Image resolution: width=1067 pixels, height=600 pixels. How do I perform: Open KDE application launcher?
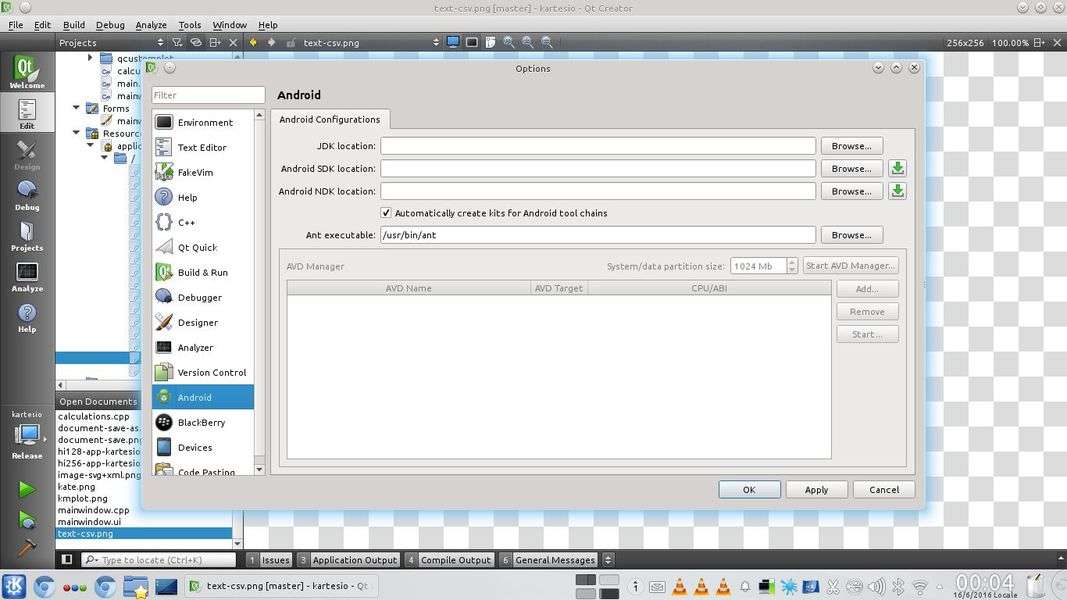(x=14, y=586)
